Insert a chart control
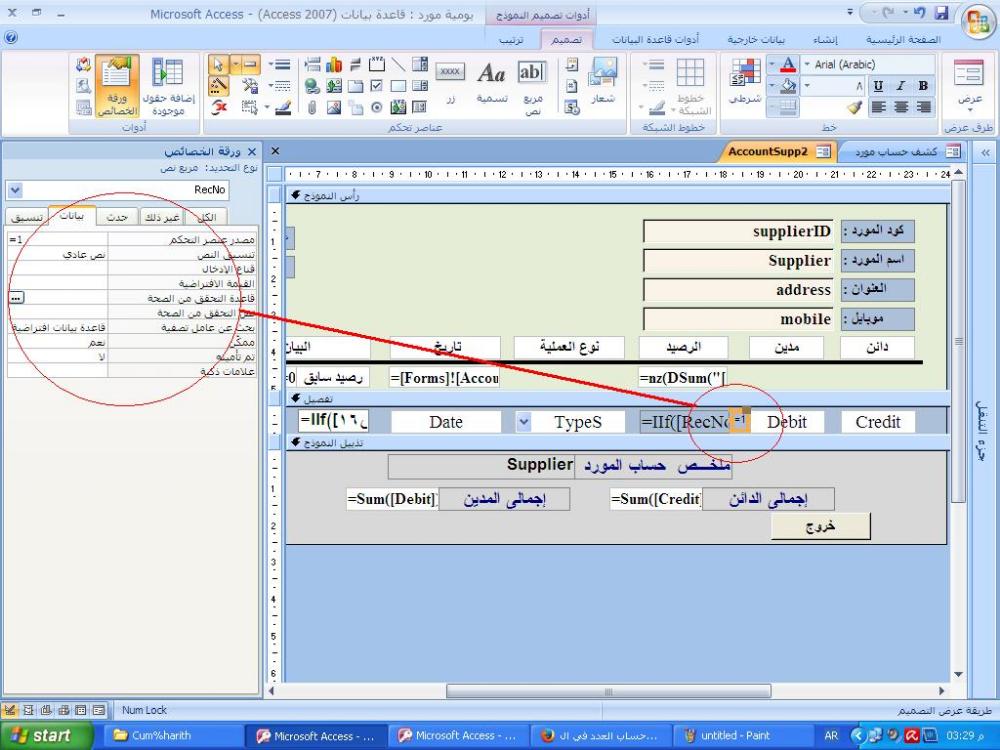1000x750 pixels. click(x=334, y=64)
